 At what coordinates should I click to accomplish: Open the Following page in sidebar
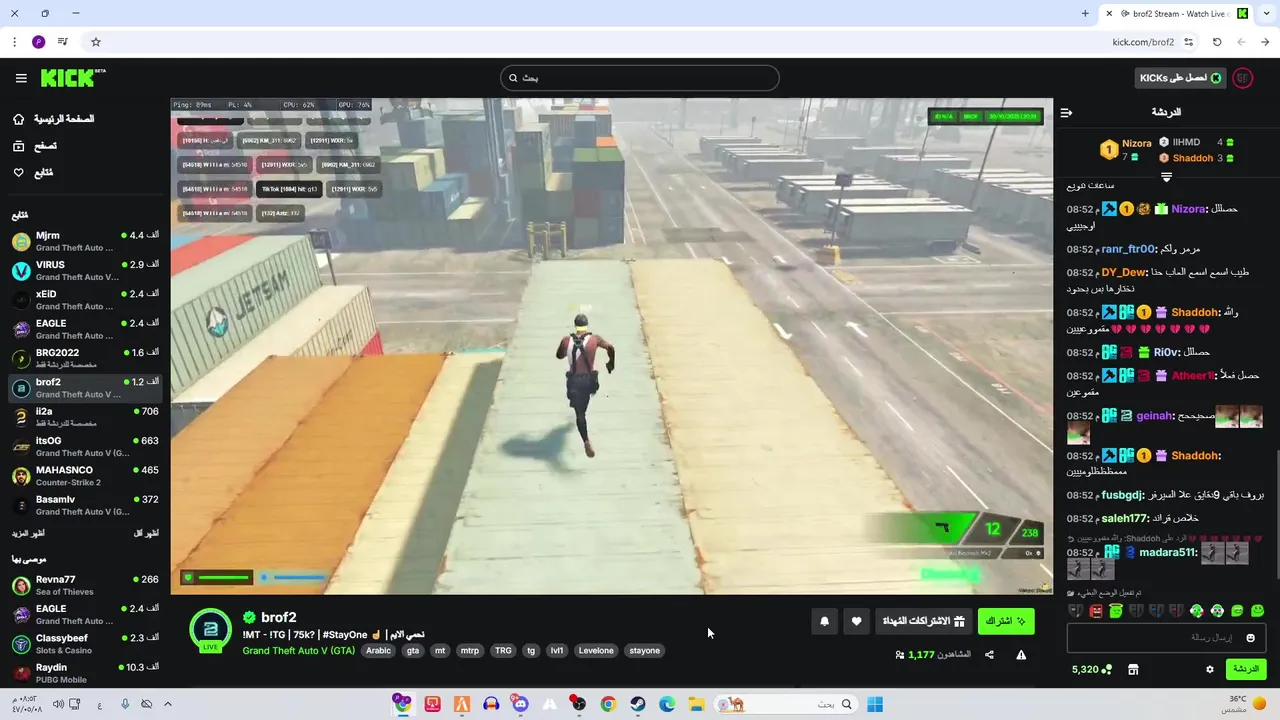pos(32,173)
